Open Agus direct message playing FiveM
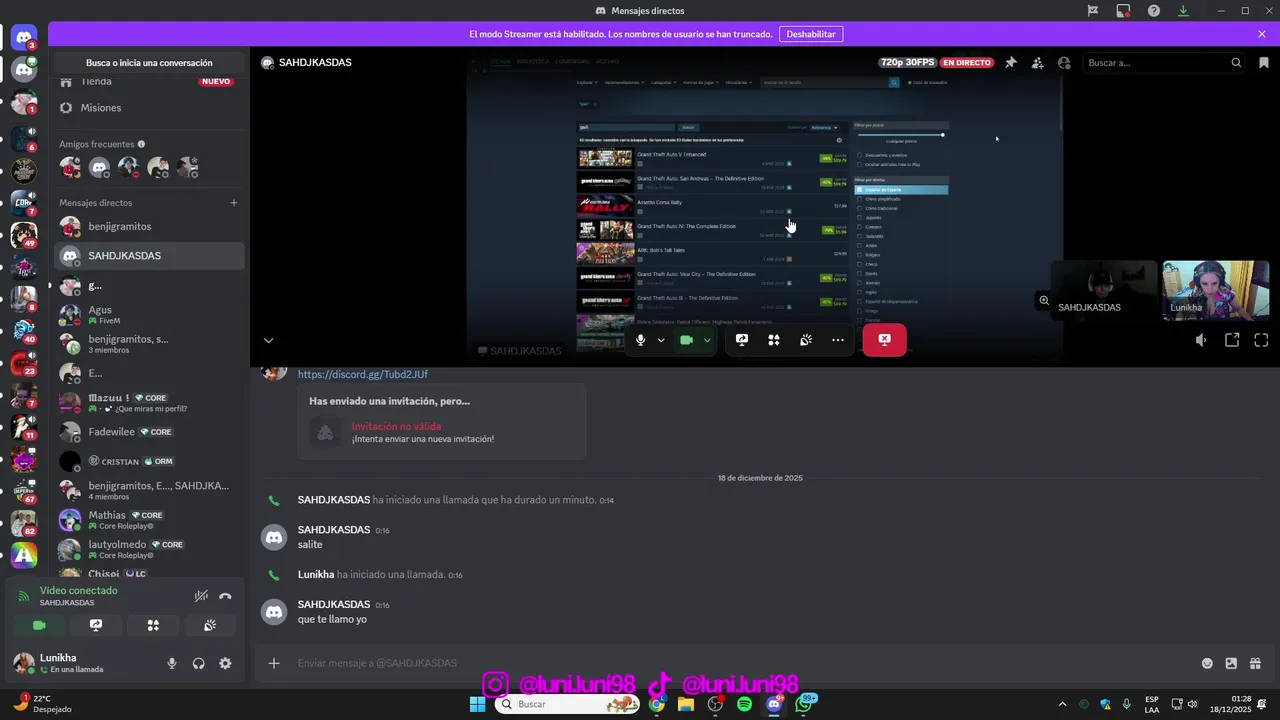The width and height of the screenshot is (1280, 720). (150, 315)
